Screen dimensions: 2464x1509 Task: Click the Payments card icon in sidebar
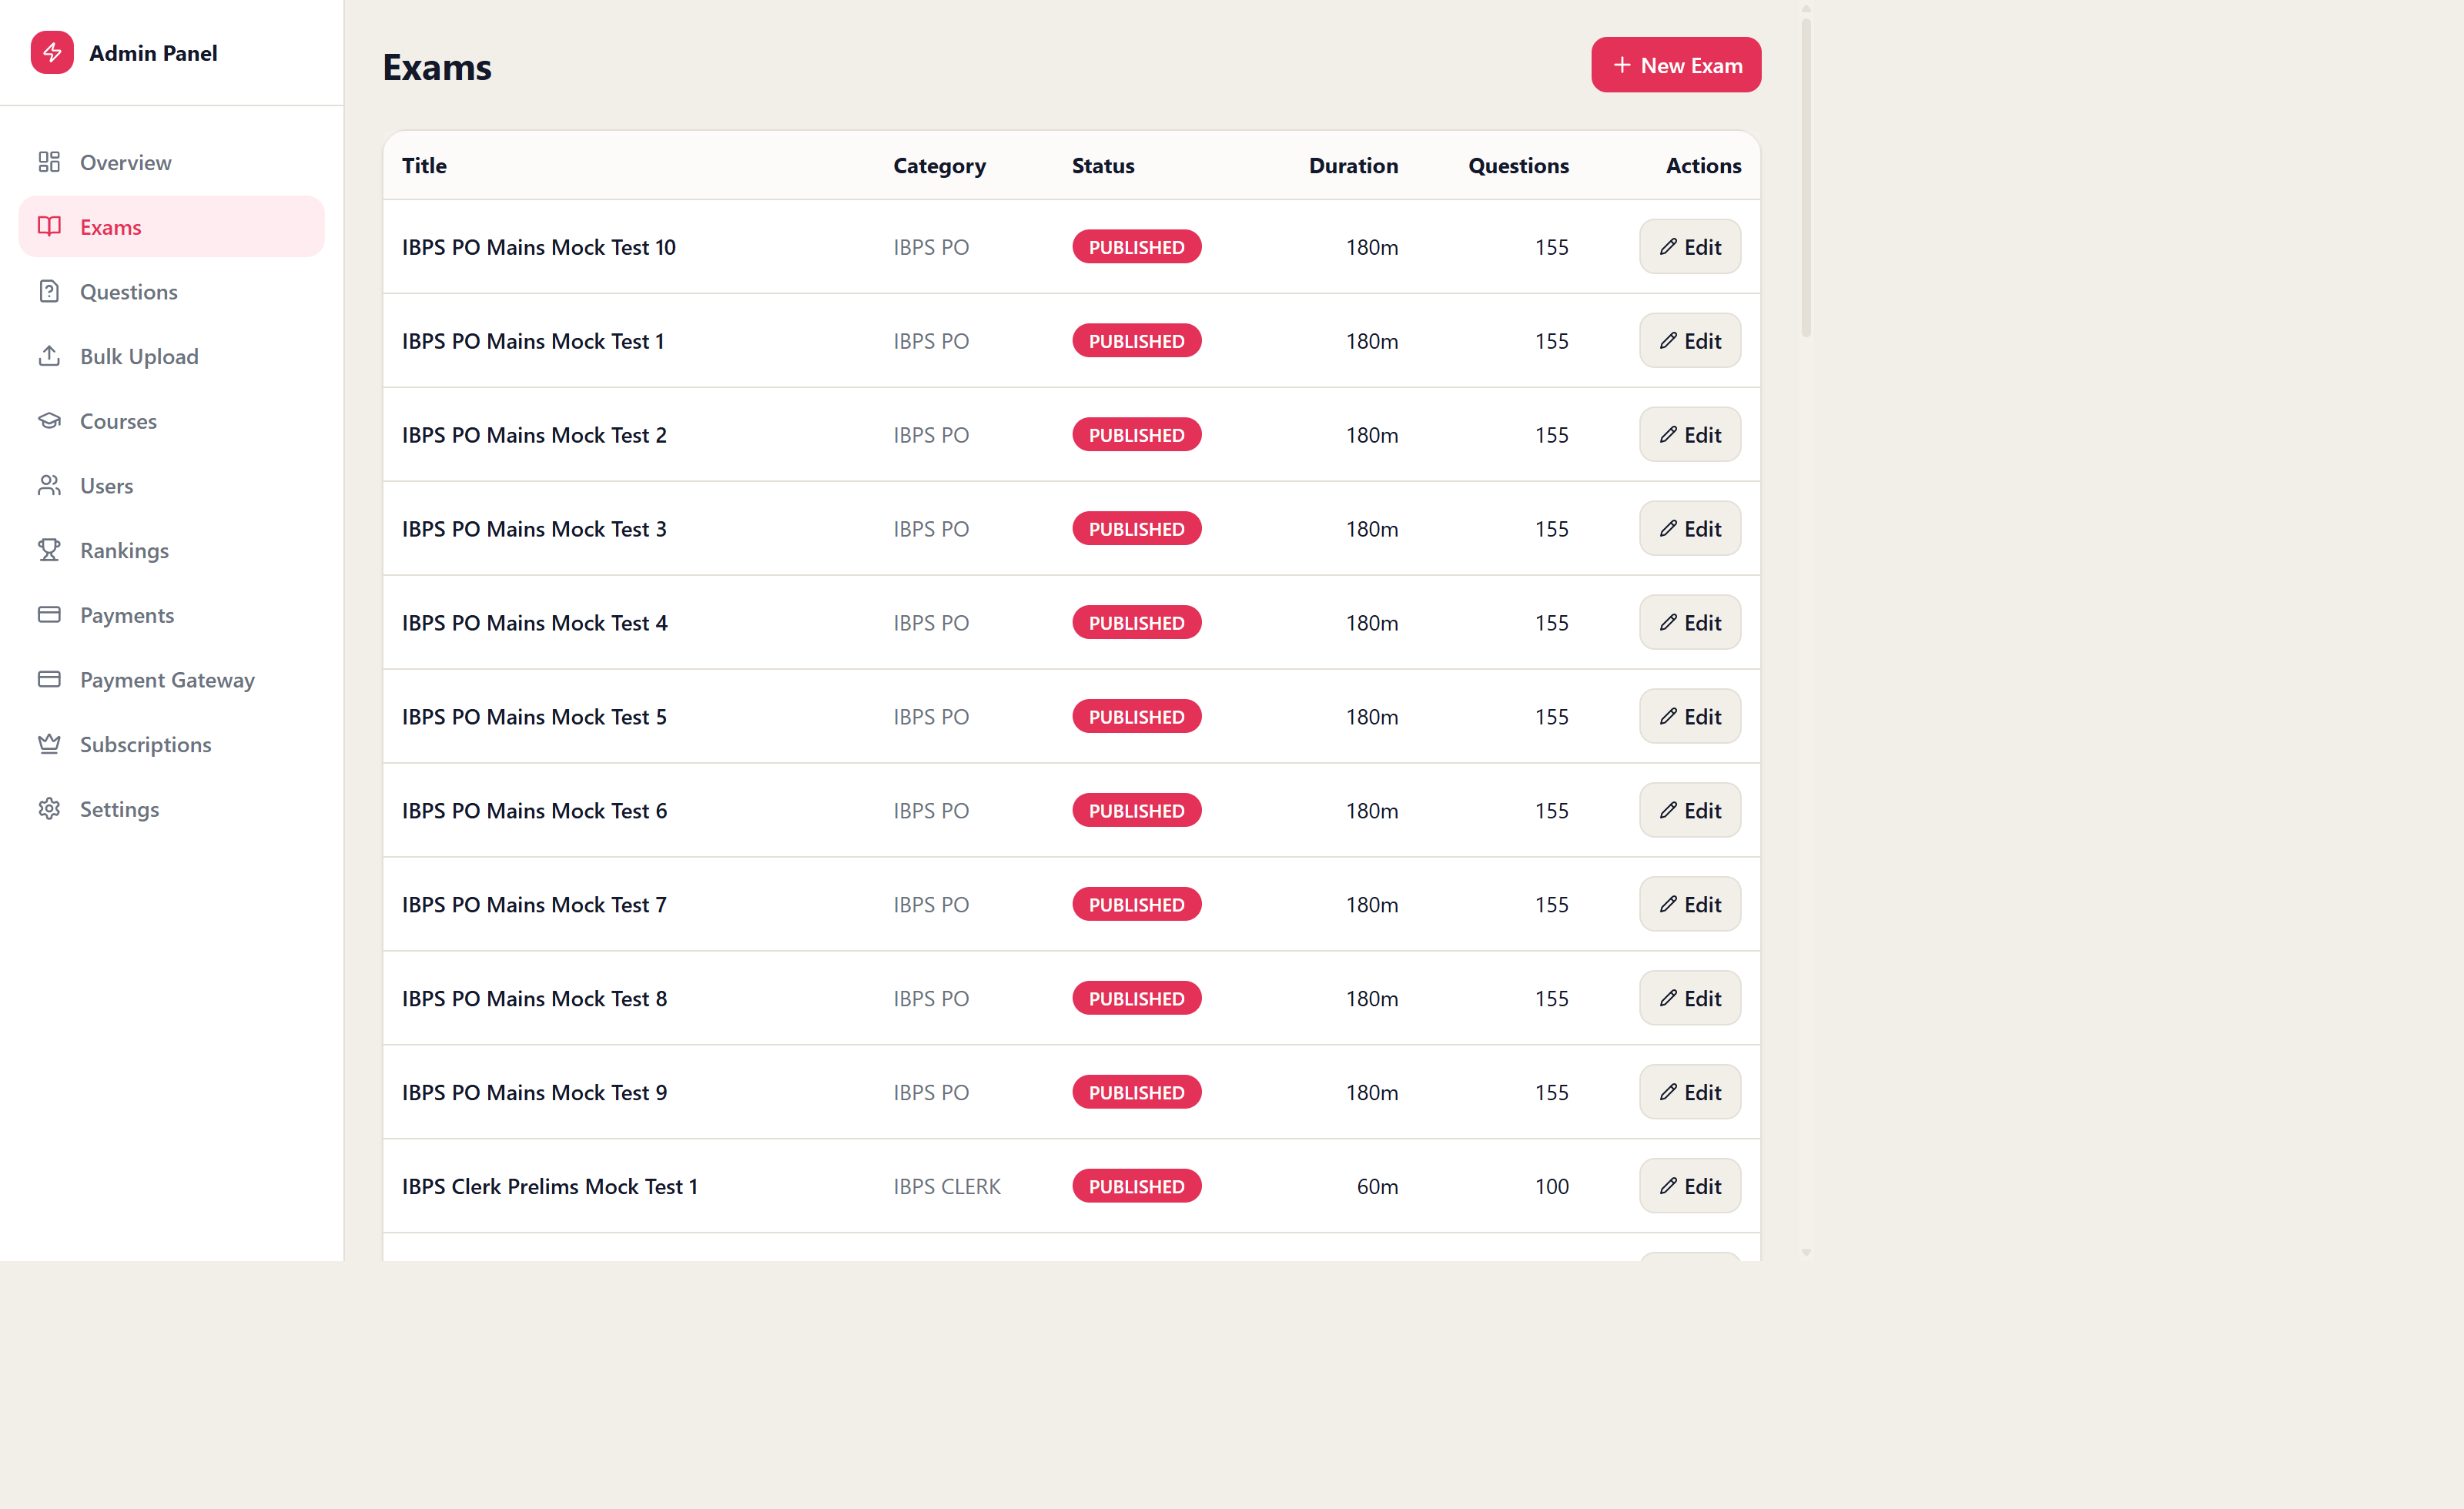pyautogui.click(x=49, y=615)
